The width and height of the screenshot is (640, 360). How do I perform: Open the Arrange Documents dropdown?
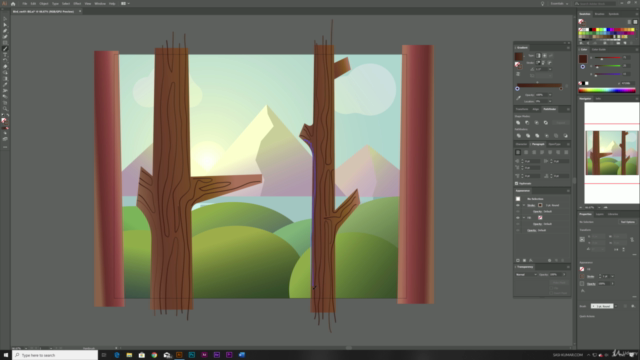coord(125,4)
